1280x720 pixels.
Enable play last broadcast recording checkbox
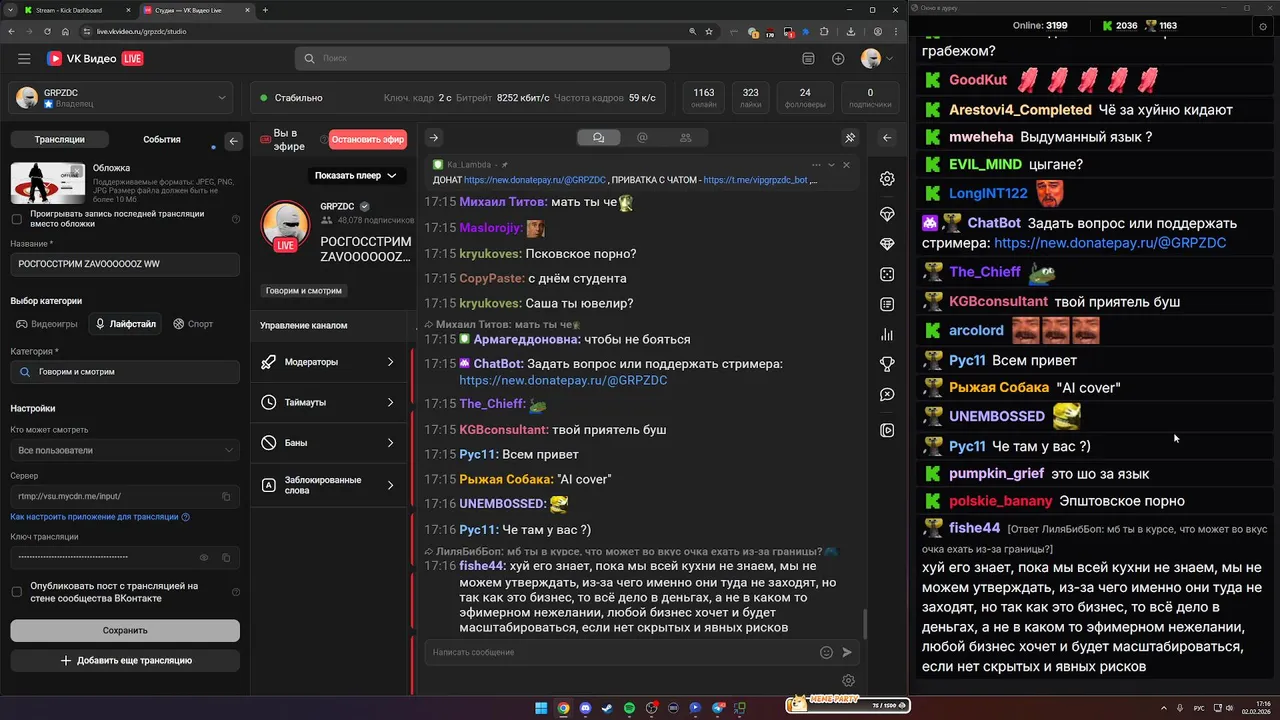16,219
